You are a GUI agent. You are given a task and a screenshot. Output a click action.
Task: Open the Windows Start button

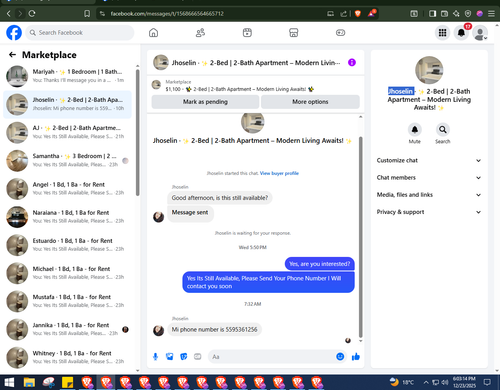[x=9, y=382]
